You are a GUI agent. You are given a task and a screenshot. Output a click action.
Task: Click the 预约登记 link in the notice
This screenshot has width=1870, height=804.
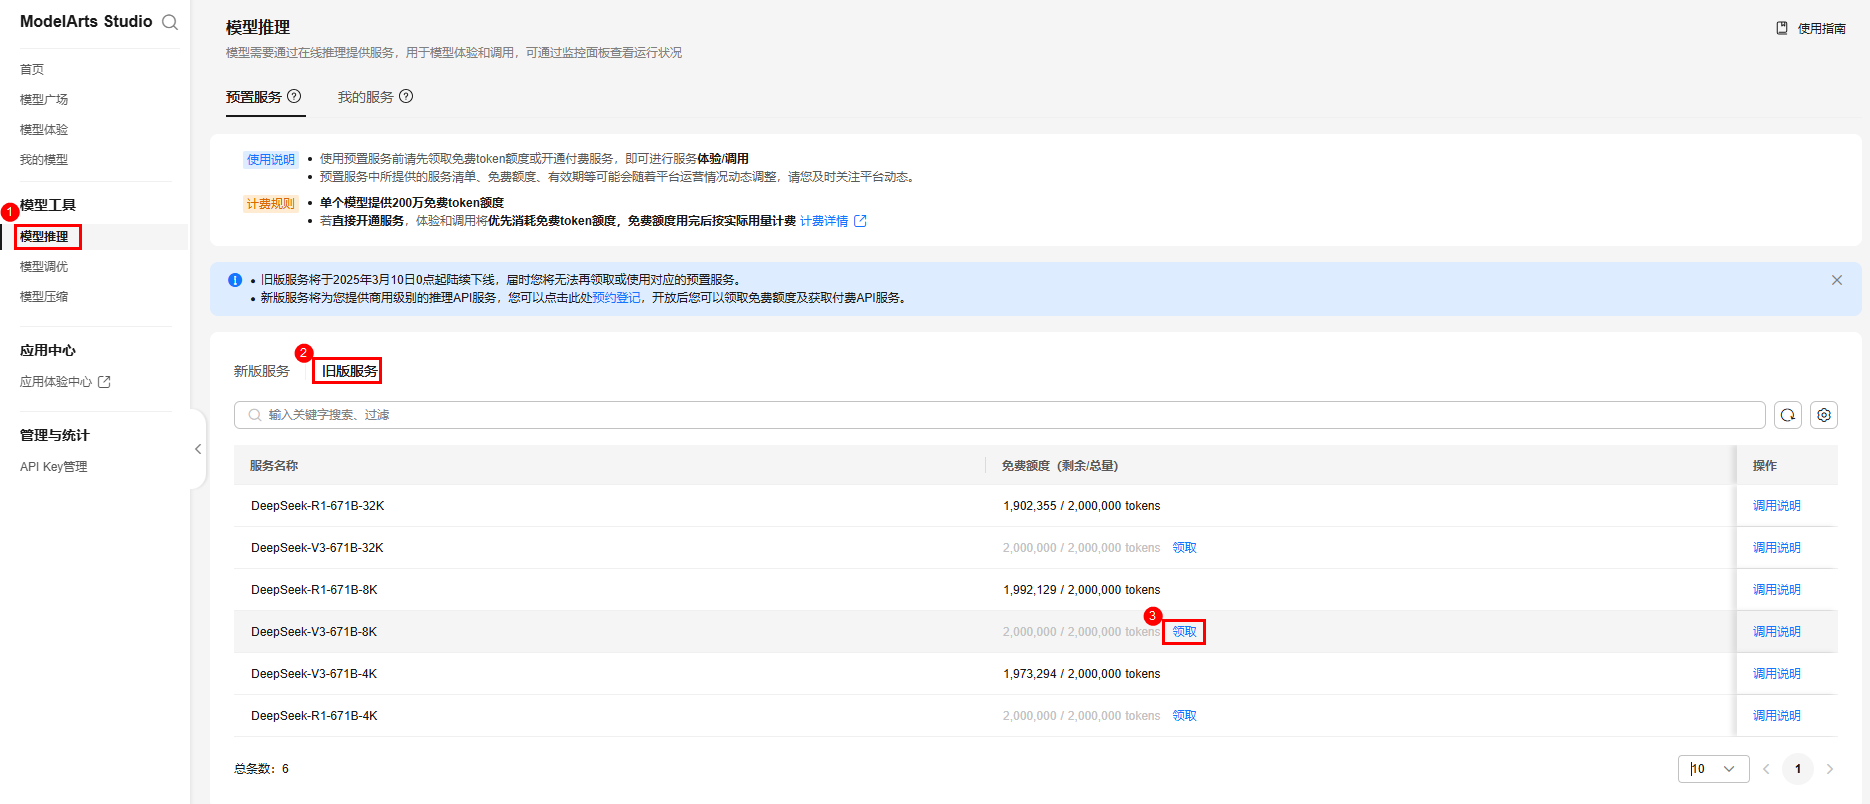617,298
